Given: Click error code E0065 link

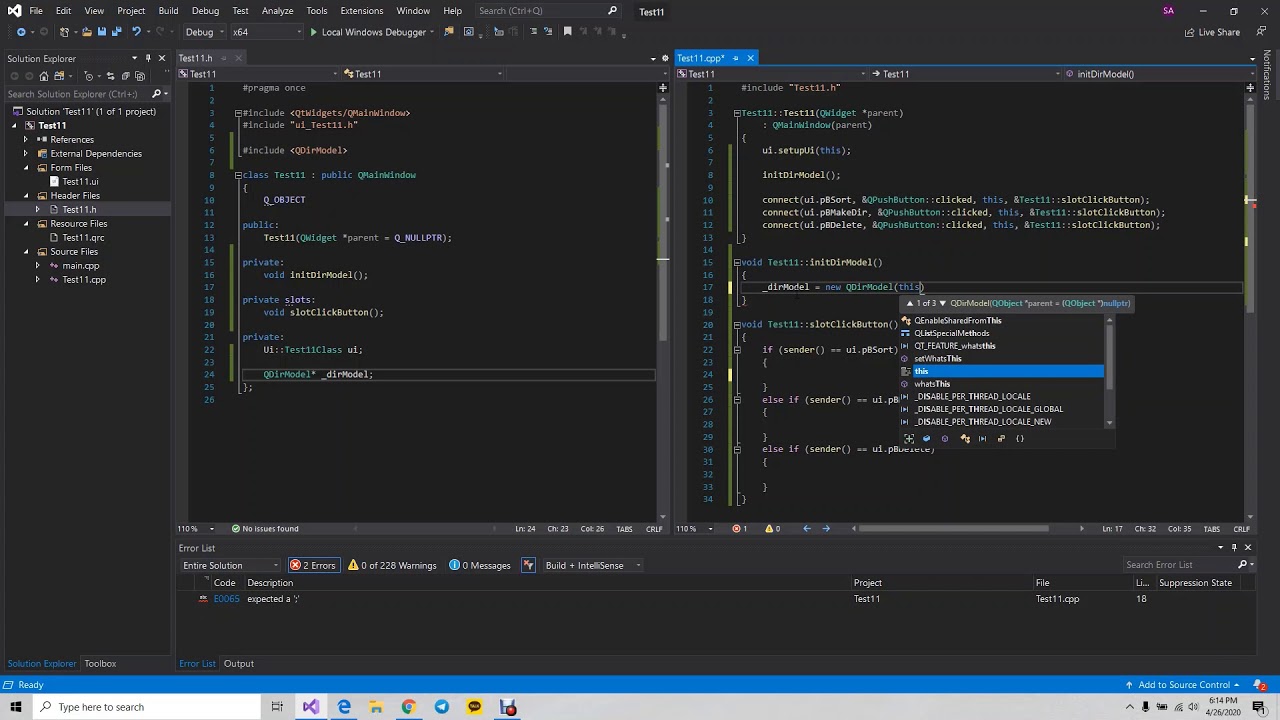Looking at the screenshot, I should (x=226, y=599).
